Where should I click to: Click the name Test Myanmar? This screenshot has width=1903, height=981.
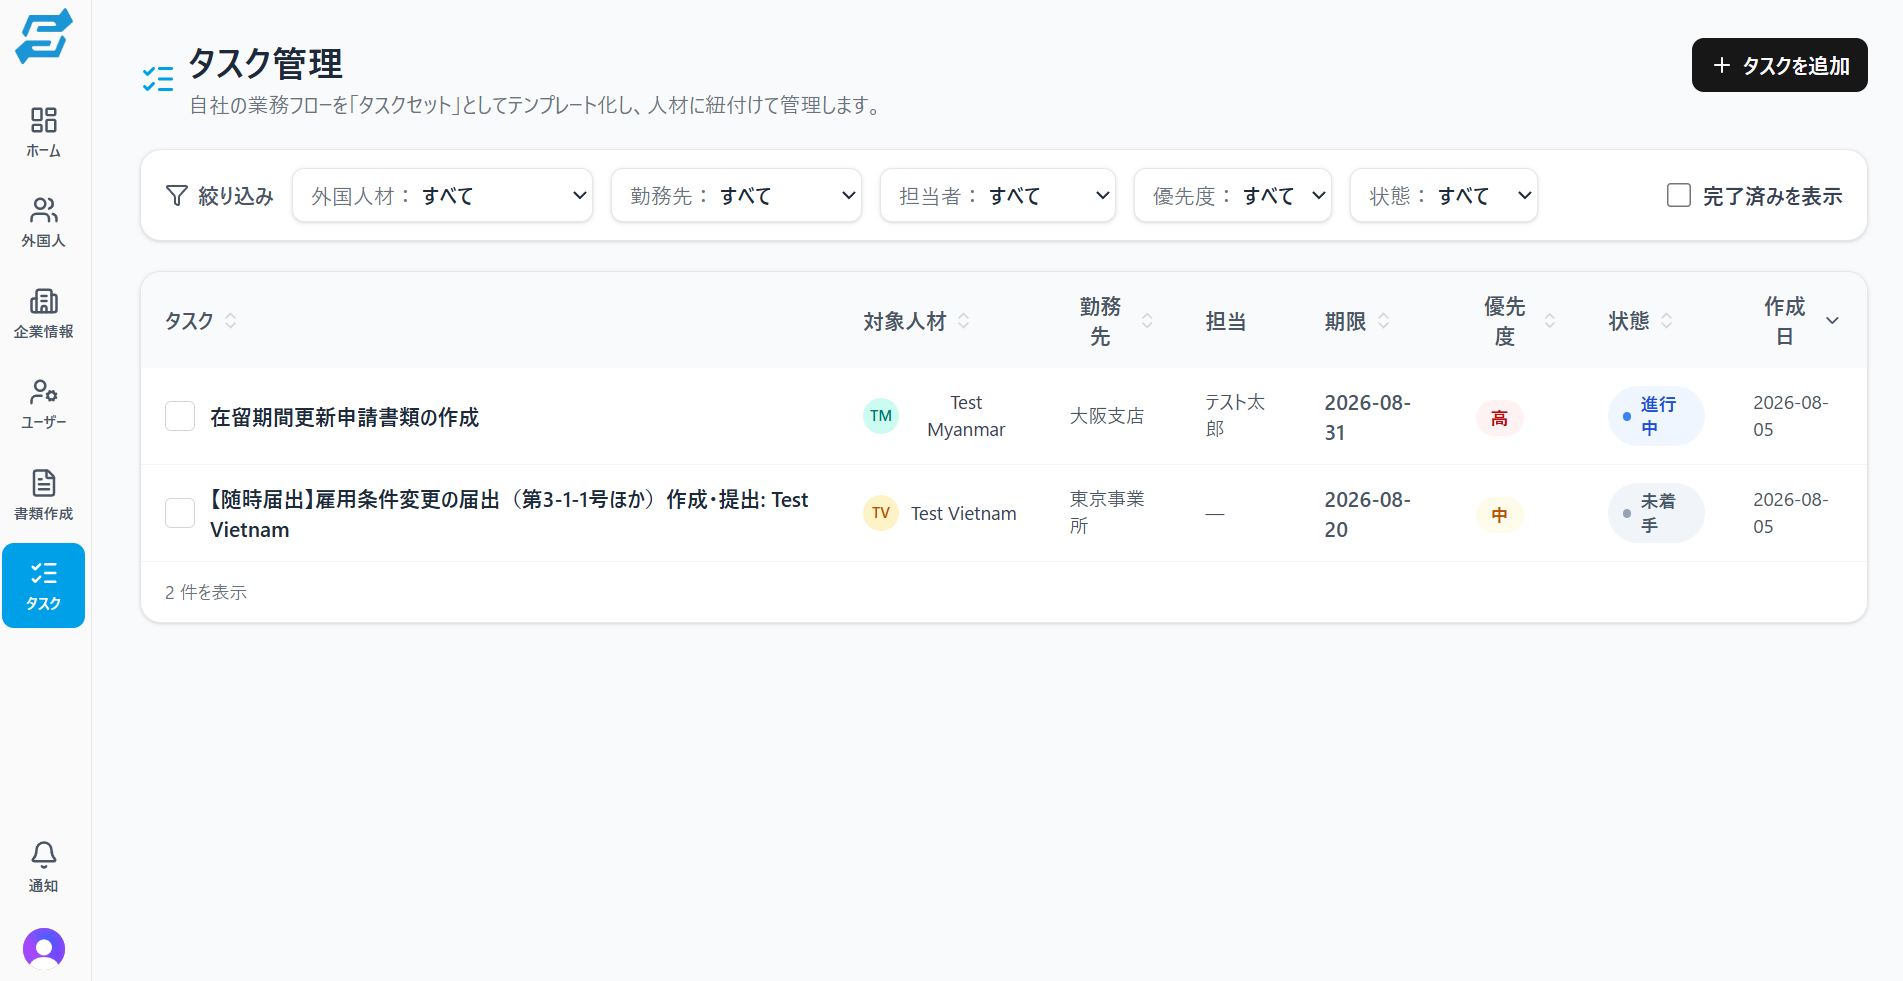pos(966,416)
